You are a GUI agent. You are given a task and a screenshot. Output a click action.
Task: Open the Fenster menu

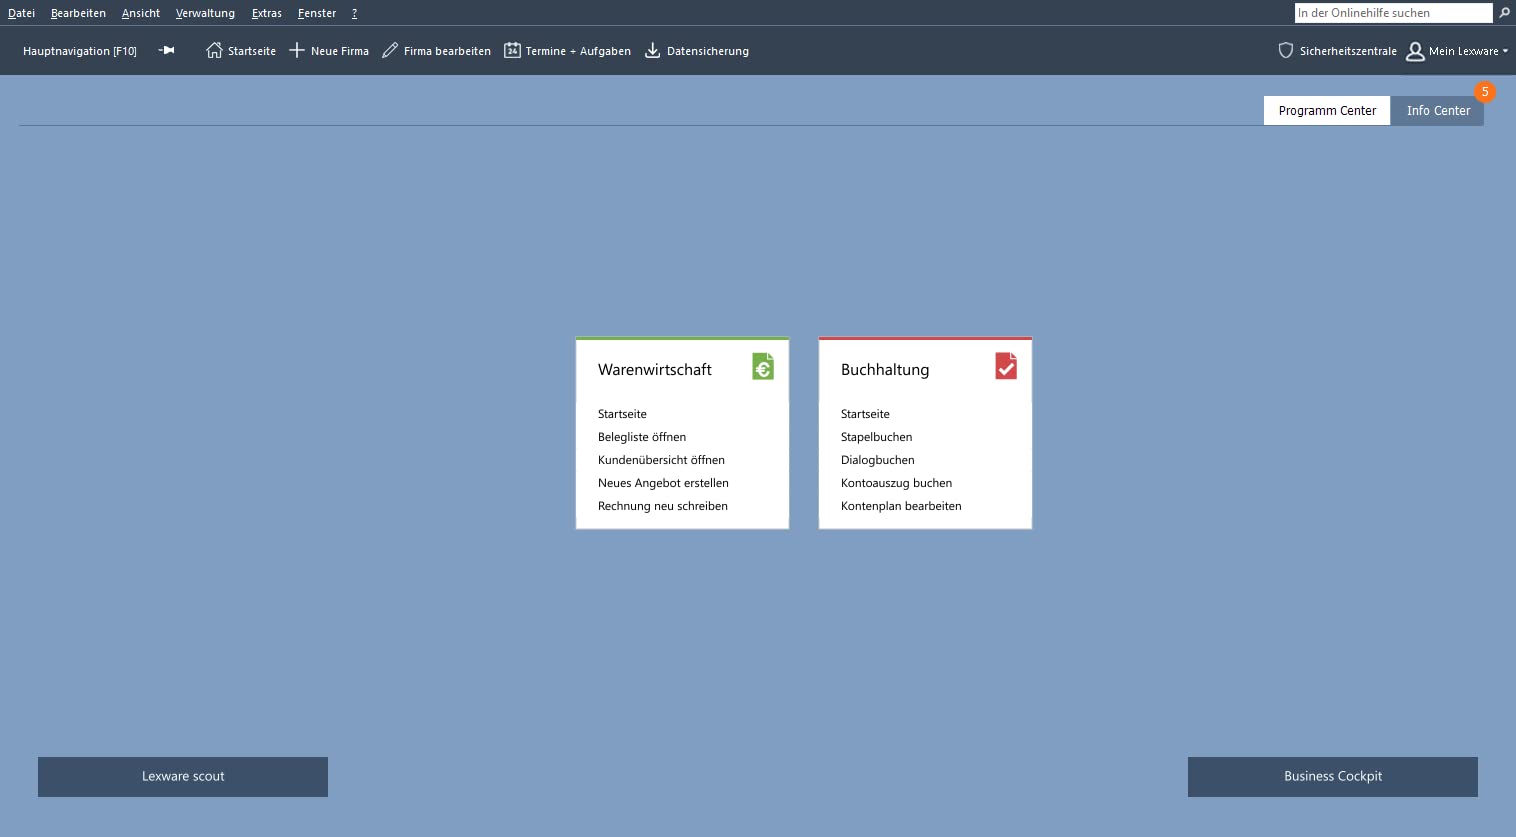pyautogui.click(x=317, y=13)
